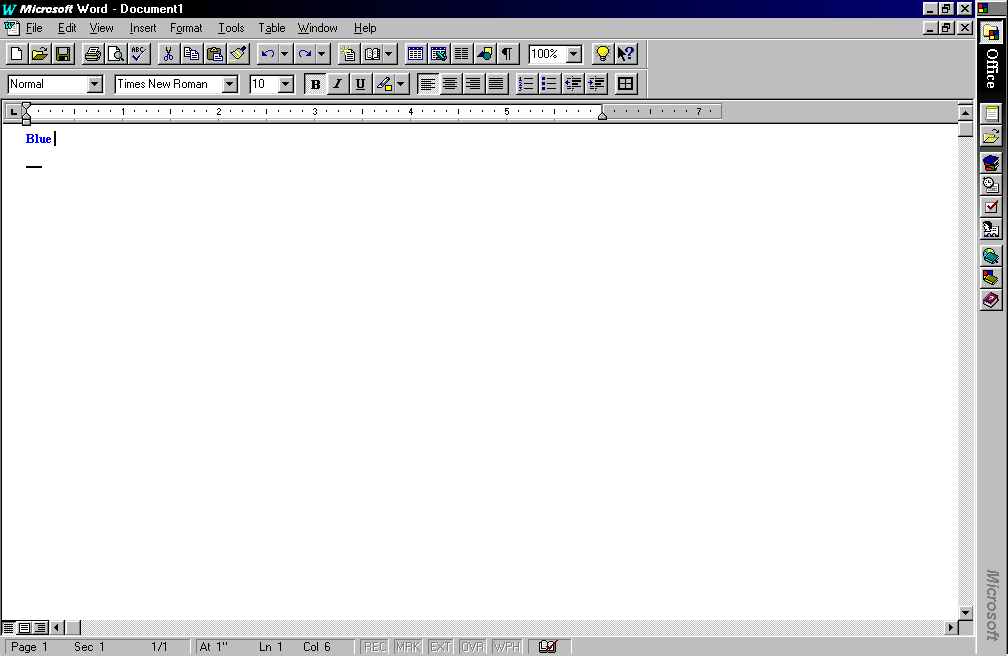Open an existing file via folder icon

(x=40, y=54)
